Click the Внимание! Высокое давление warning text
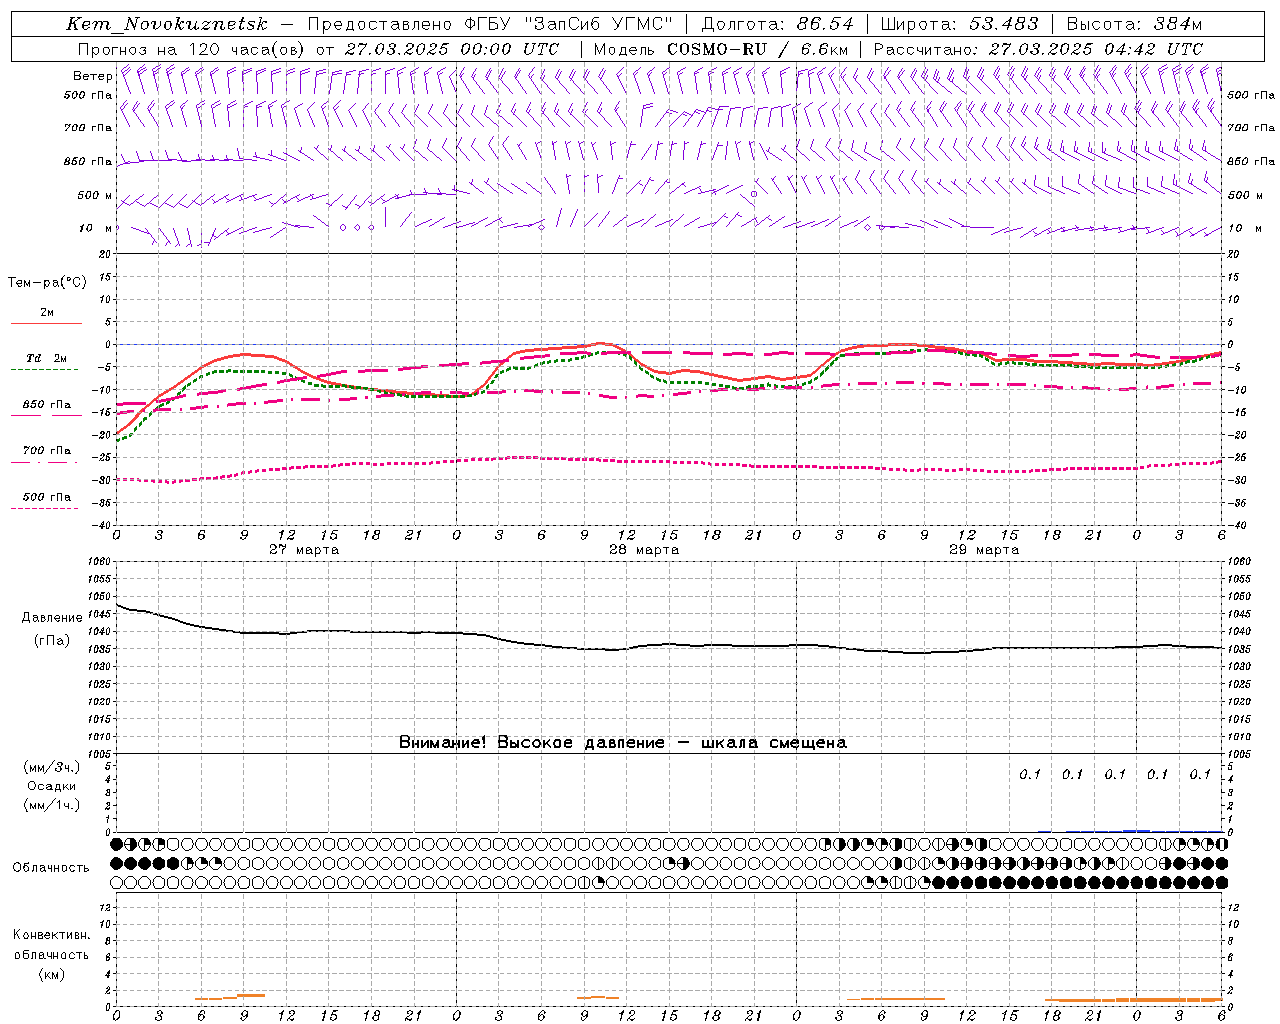The height and width of the screenshot is (1024, 1280). (x=622, y=743)
